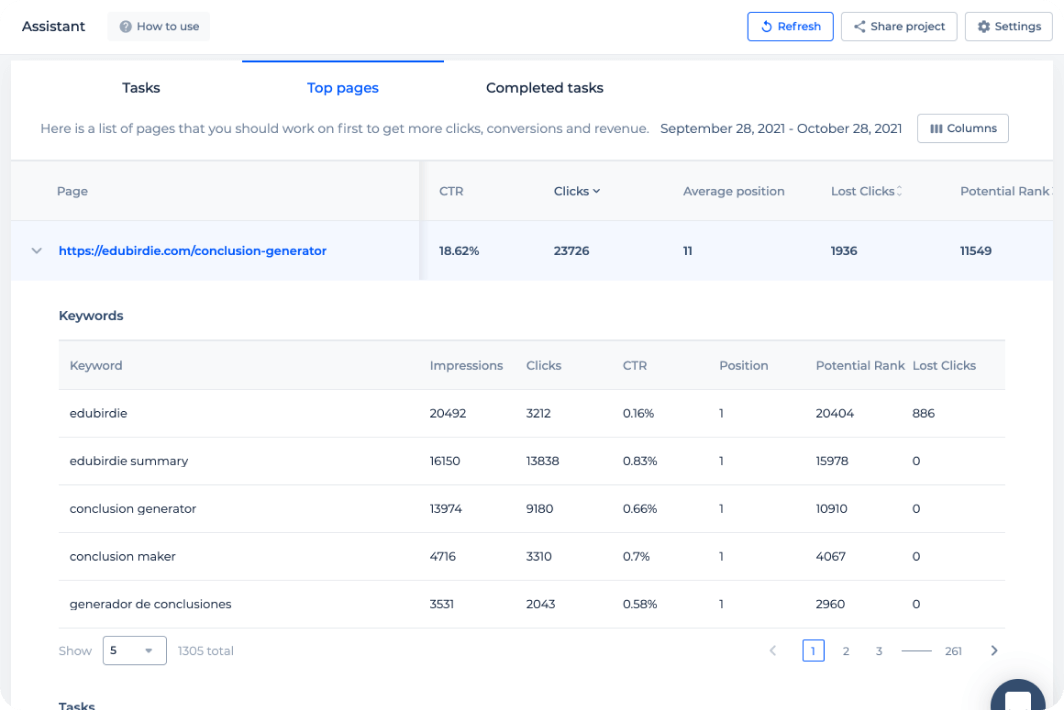The image size is (1064, 710).
Task: Click the Refresh button
Action: pyautogui.click(x=790, y=26)
